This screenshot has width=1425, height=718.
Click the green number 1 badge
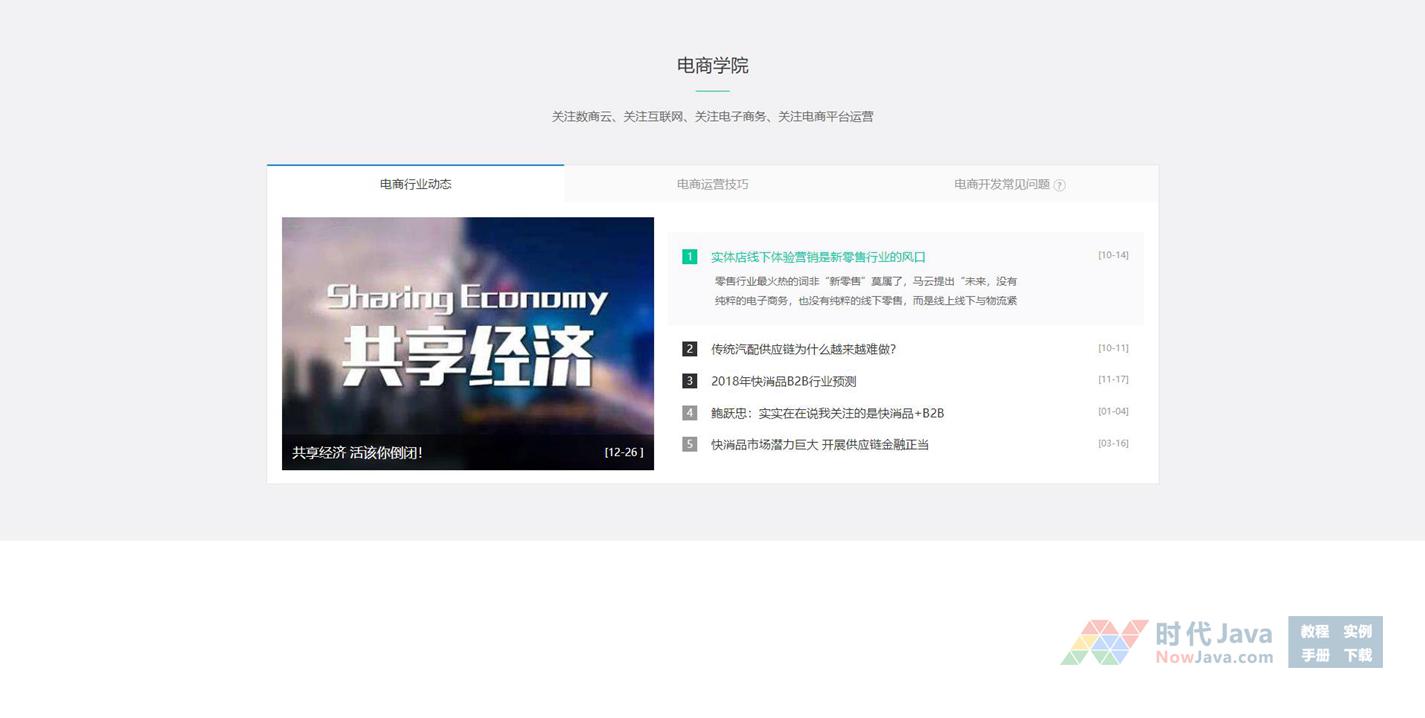pos(689,257)
